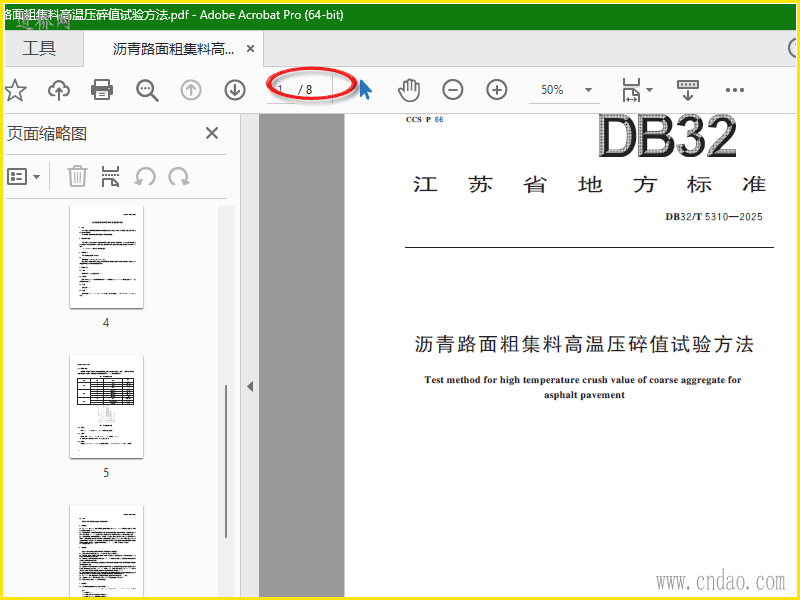Image resolution: width=800 pixels, height=600 pixels.
Task: Click the 江苏省地方标准 heading
Action: pos(589,184)
